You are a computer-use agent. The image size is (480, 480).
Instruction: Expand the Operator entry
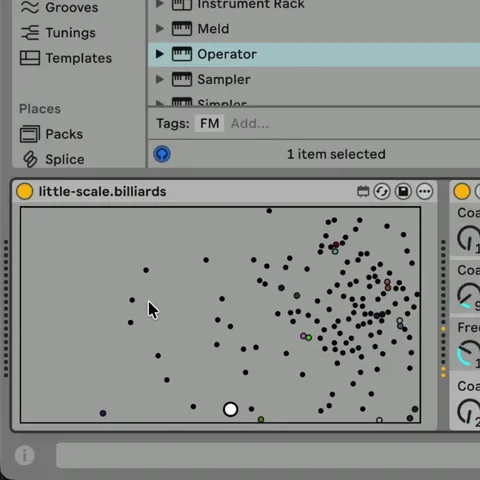(160, 54)
